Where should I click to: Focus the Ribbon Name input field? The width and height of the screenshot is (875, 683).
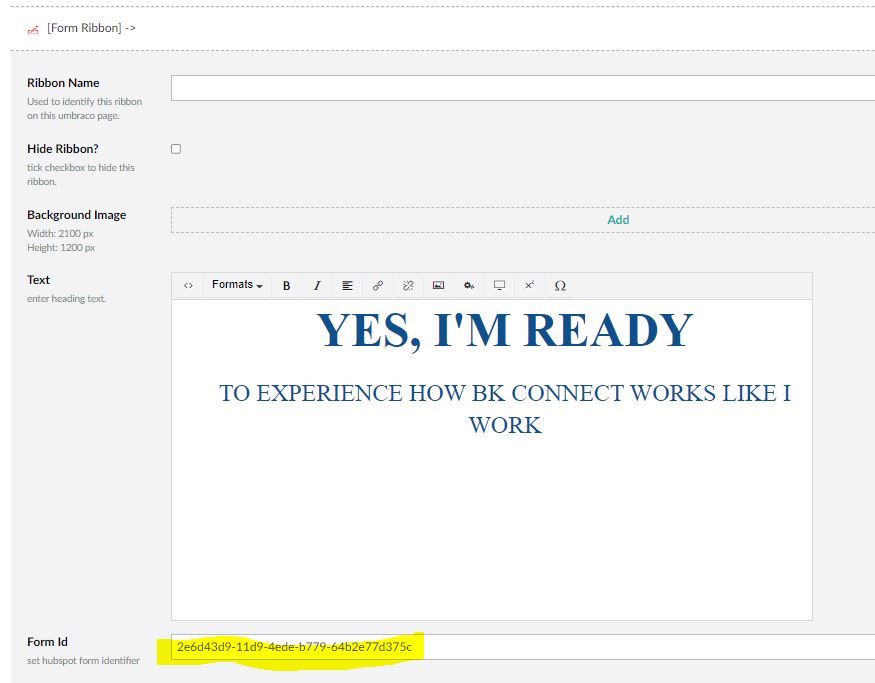click(x=523, y=88)
